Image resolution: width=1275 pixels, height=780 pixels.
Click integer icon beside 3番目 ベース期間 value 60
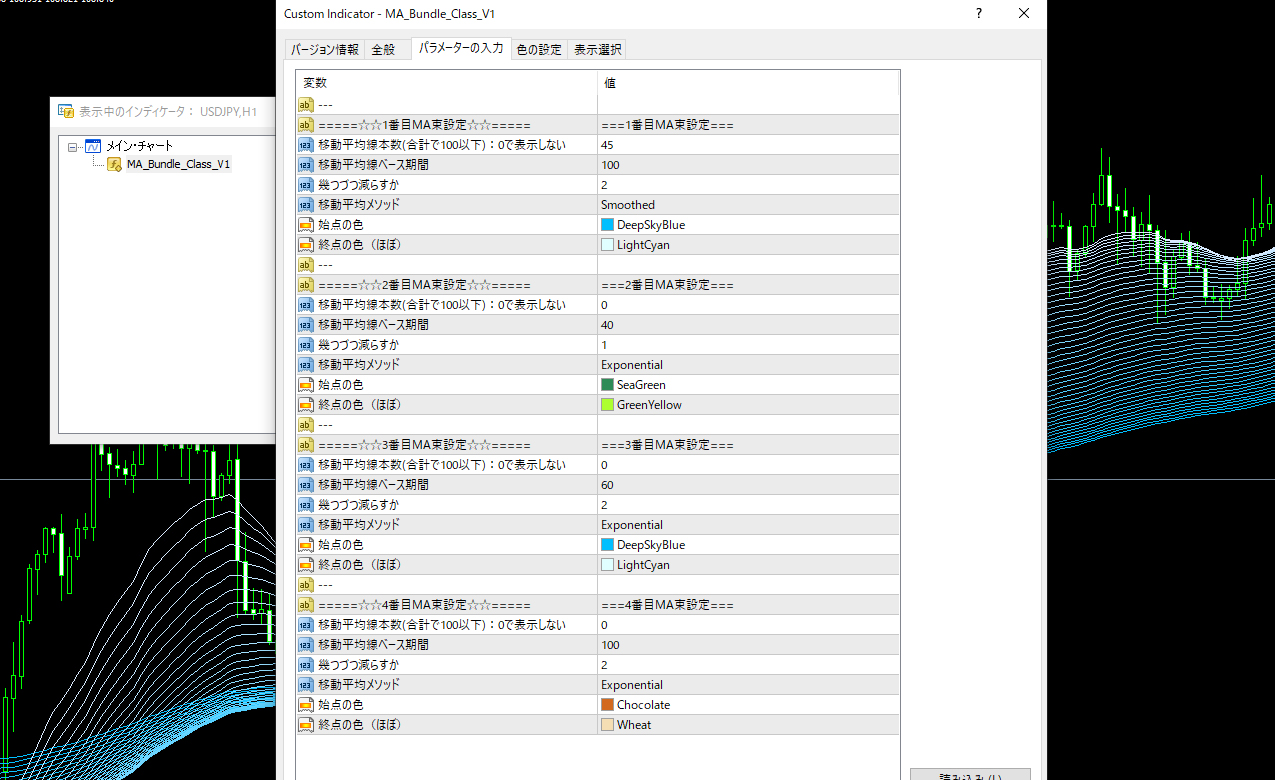[306, 485]
